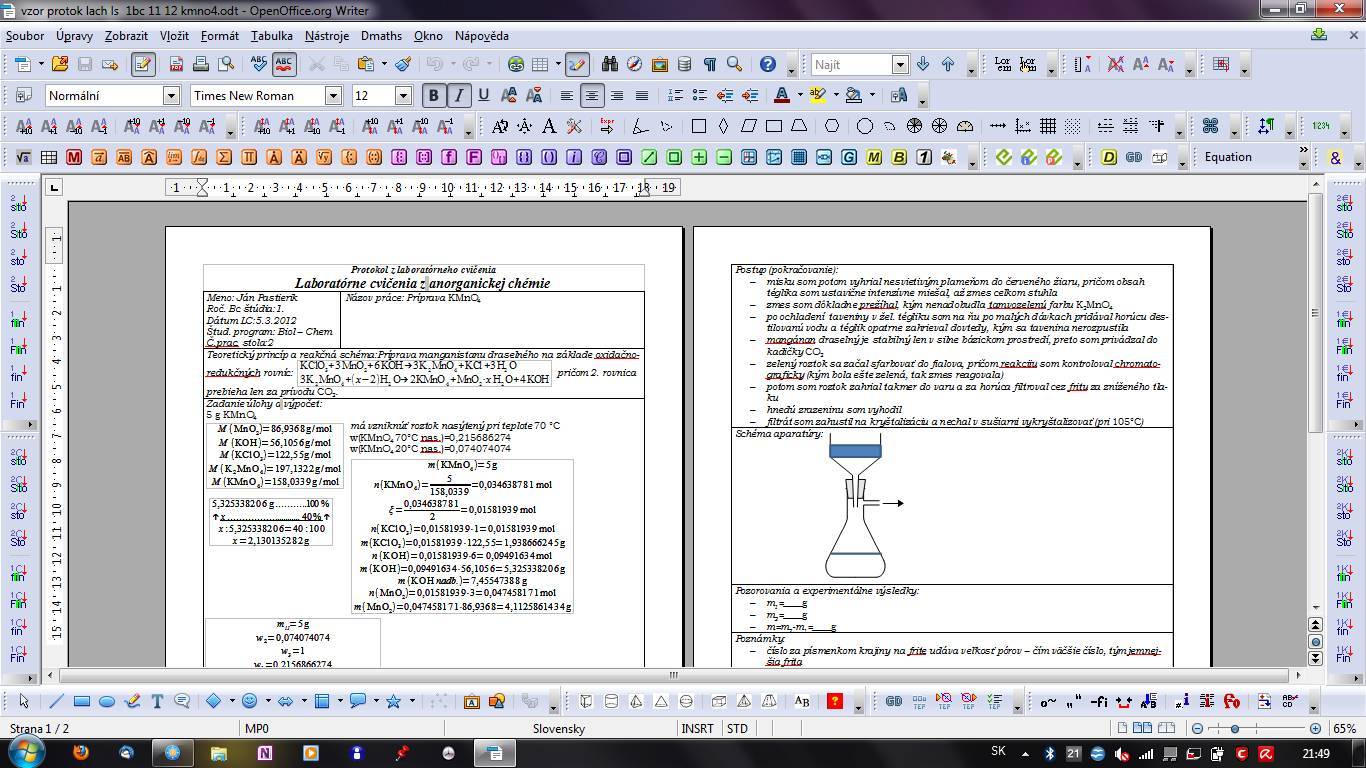Open the Najít search field dropdown
Image resolution: width=1366 pixels, height=768 pixels.
tap(900, 65)
